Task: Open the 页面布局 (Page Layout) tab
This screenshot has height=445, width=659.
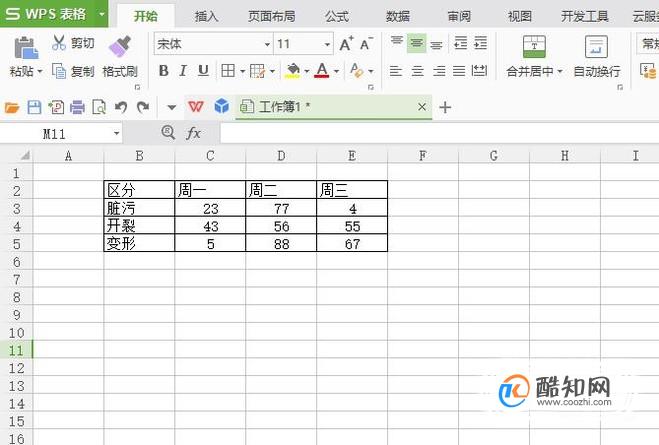Action: 272,16
